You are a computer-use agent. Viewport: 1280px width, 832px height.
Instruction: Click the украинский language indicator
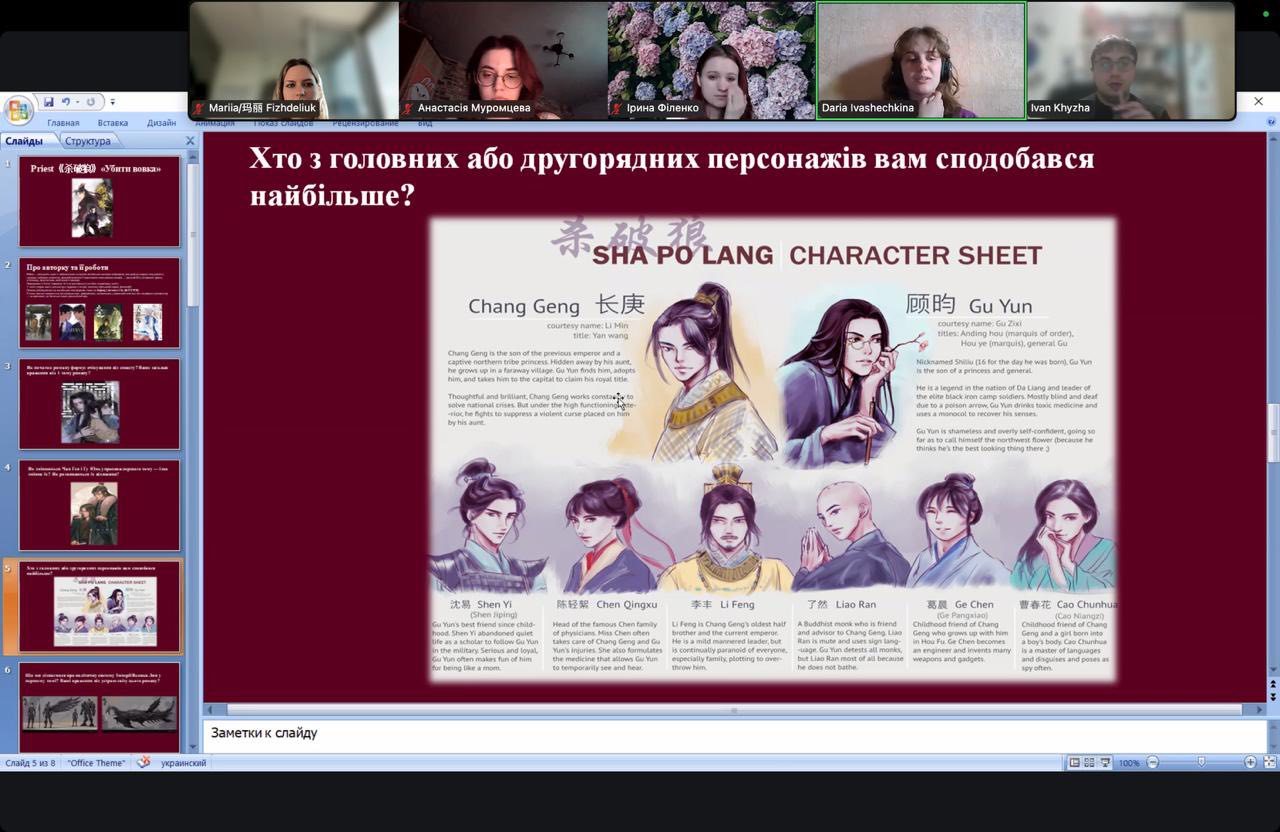183,763
